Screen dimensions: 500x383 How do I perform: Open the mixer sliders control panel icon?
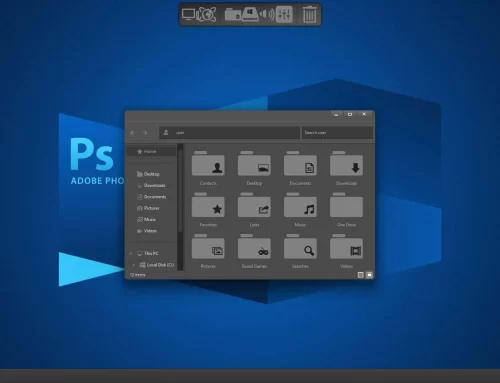pyautogui.click(x=284, y=14)
